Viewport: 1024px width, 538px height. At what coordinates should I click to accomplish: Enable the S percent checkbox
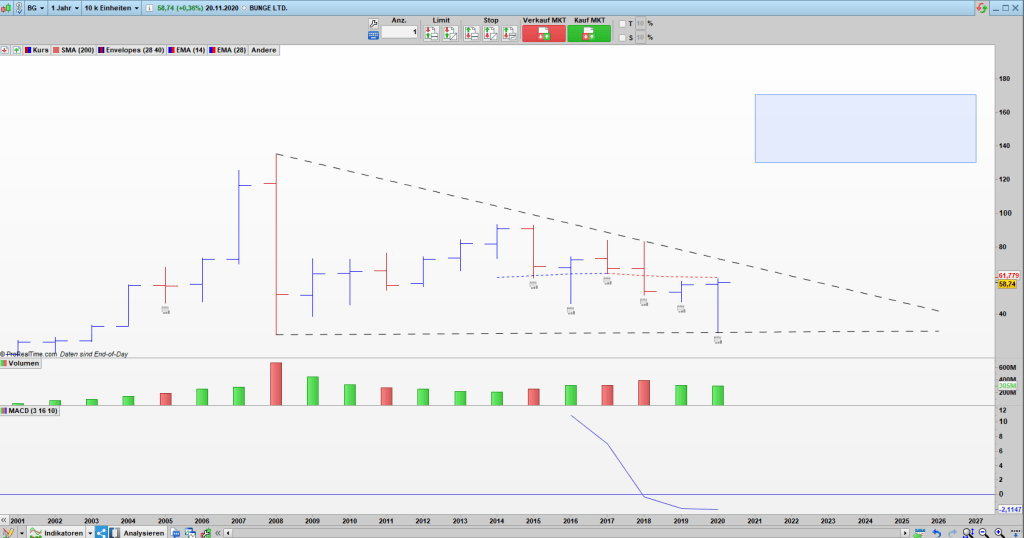621,38
